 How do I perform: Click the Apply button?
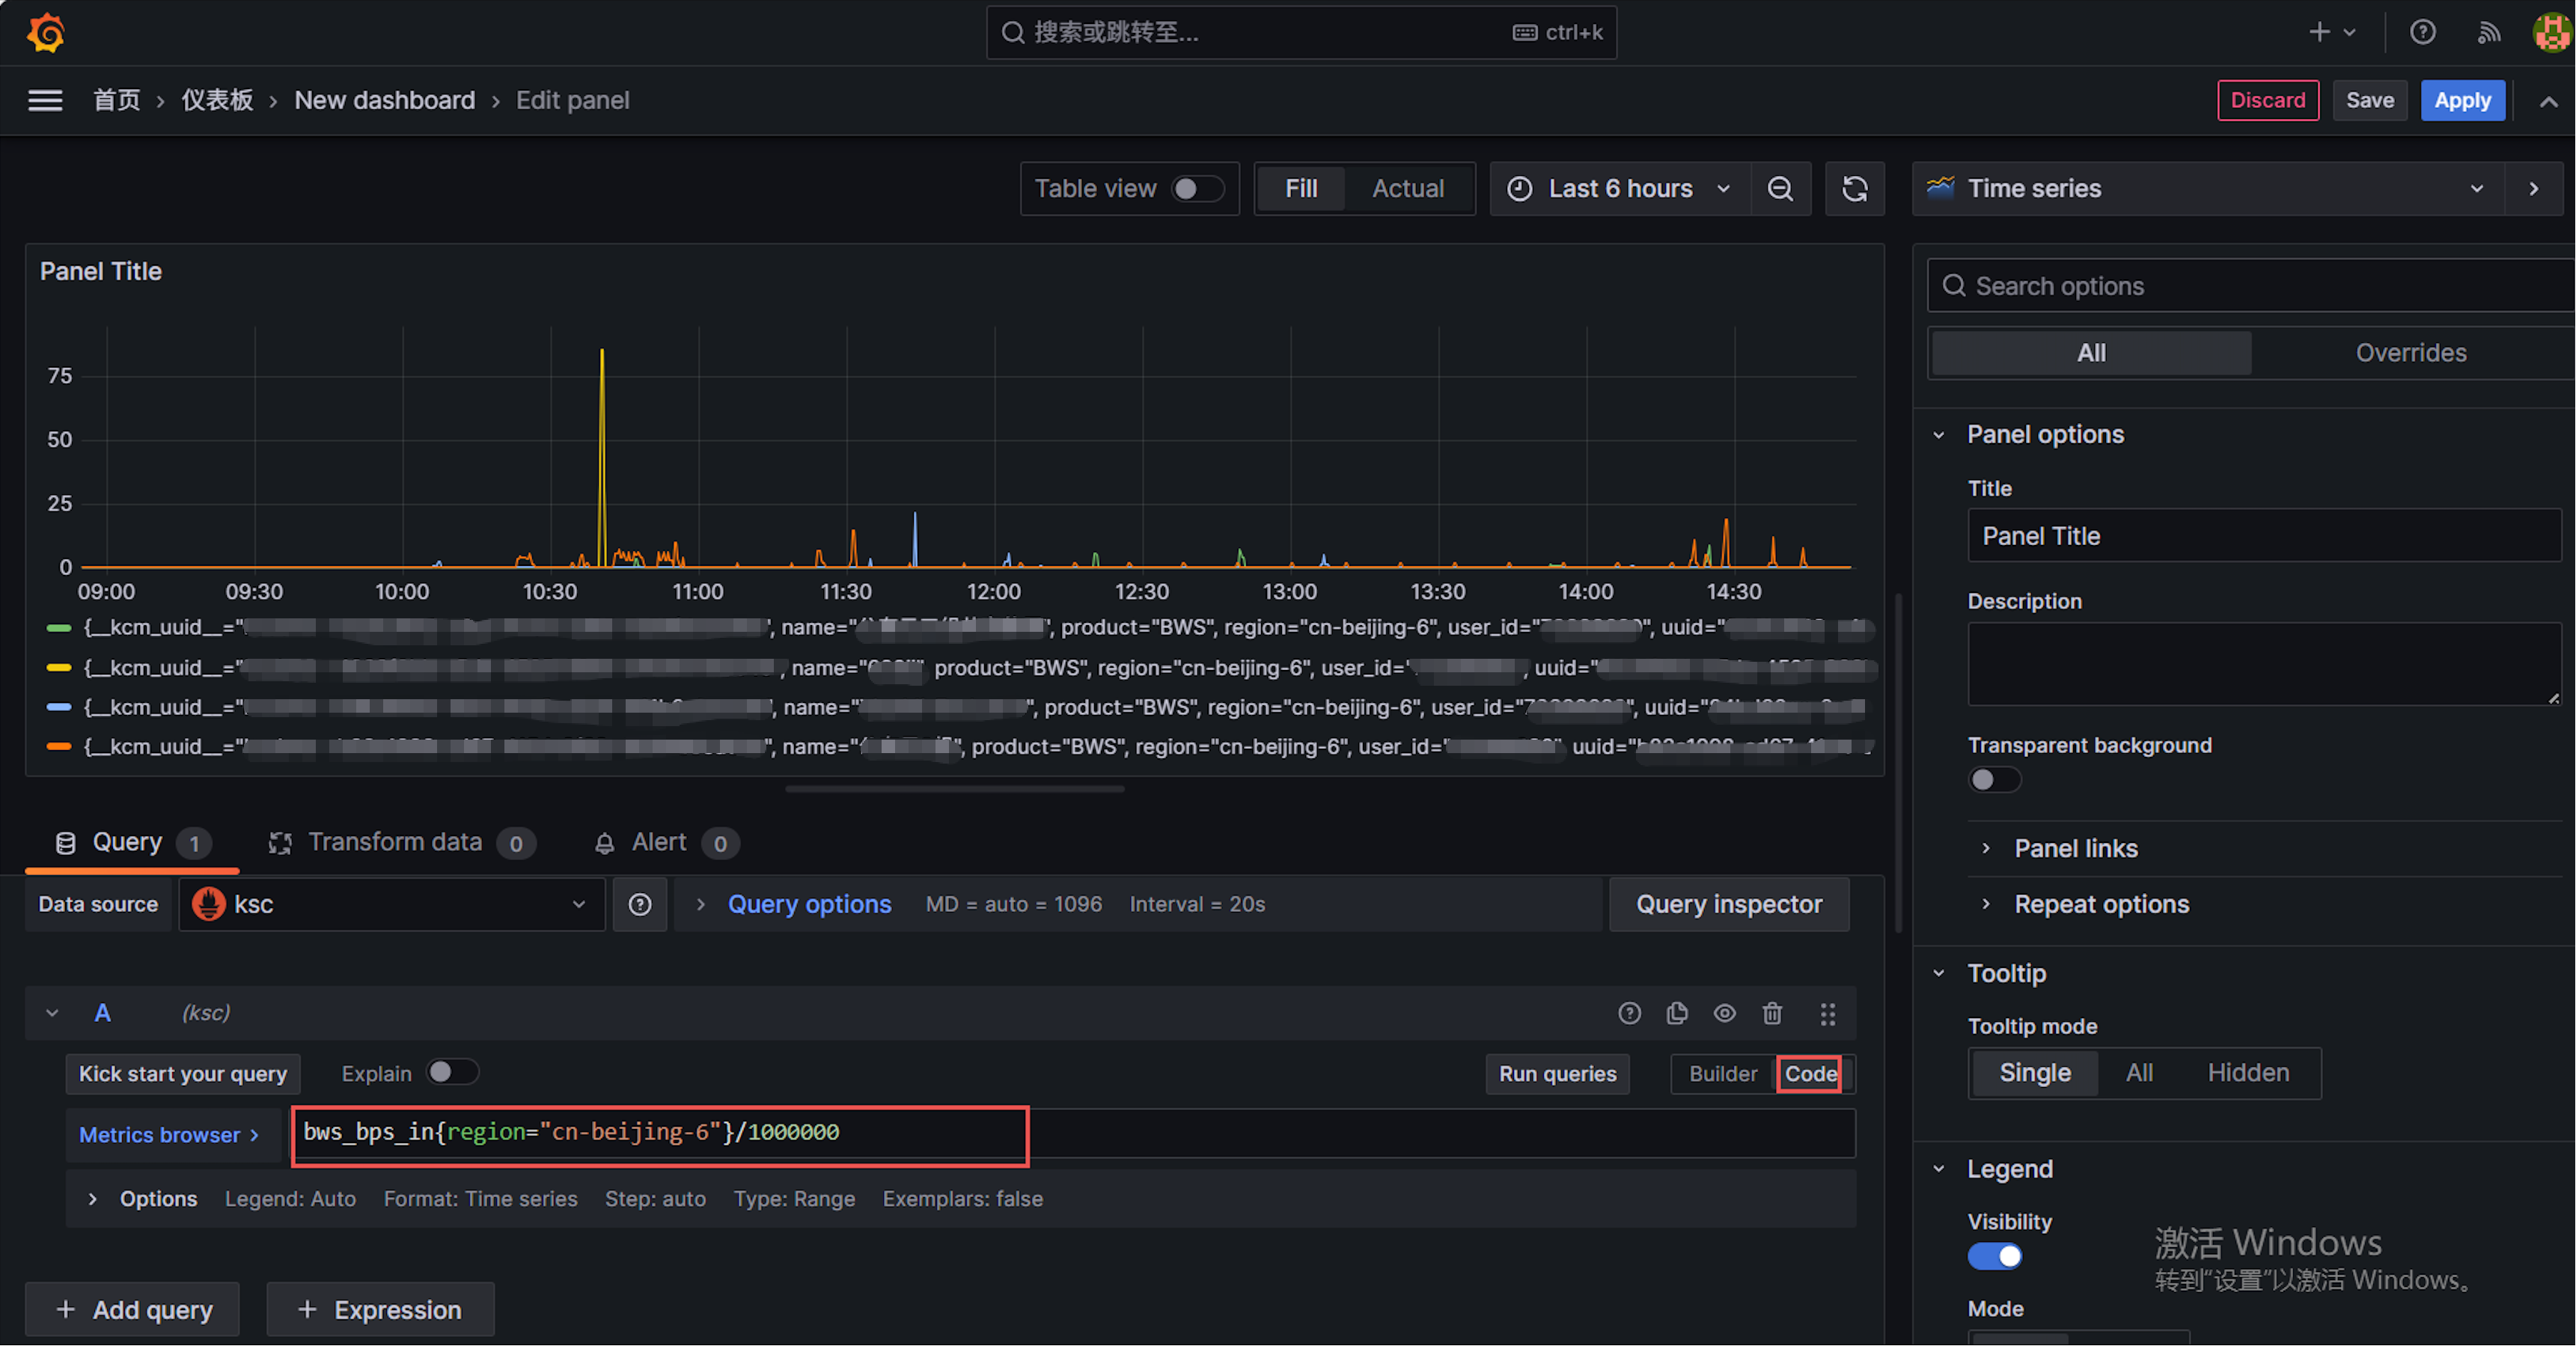tap(2461, 100)
